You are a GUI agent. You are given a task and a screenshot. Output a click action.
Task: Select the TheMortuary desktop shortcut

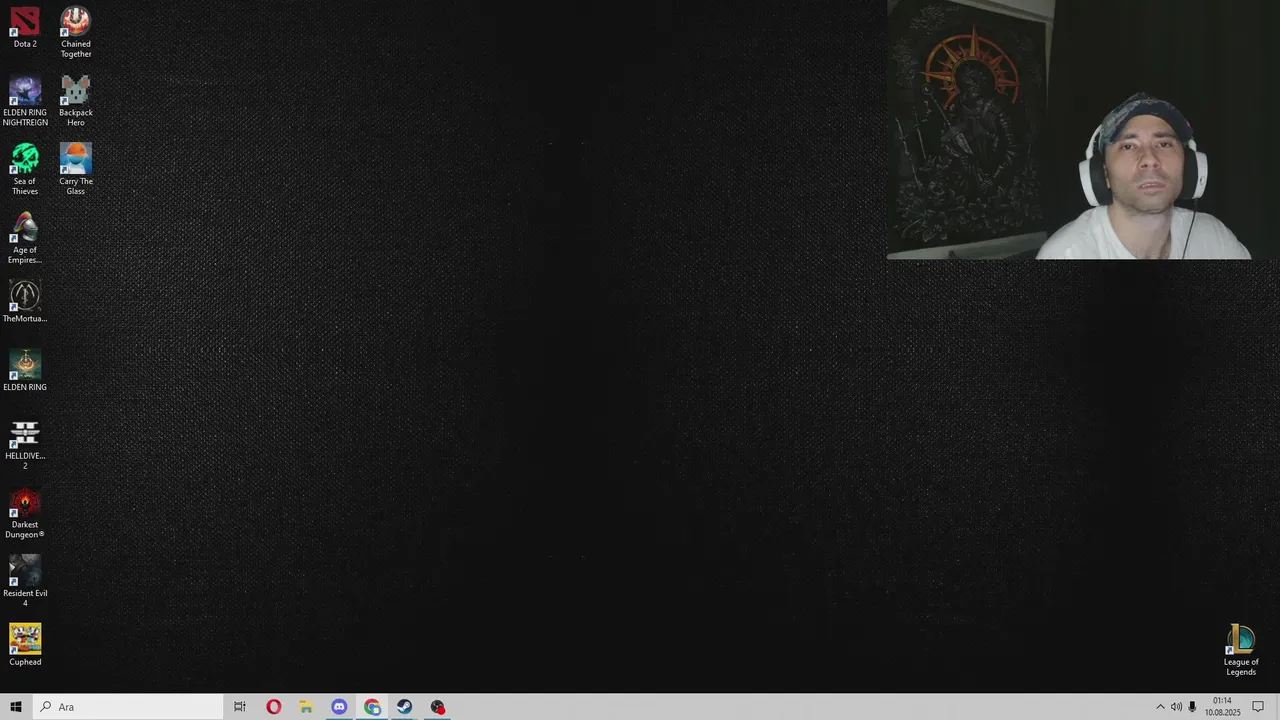(25, 301)
